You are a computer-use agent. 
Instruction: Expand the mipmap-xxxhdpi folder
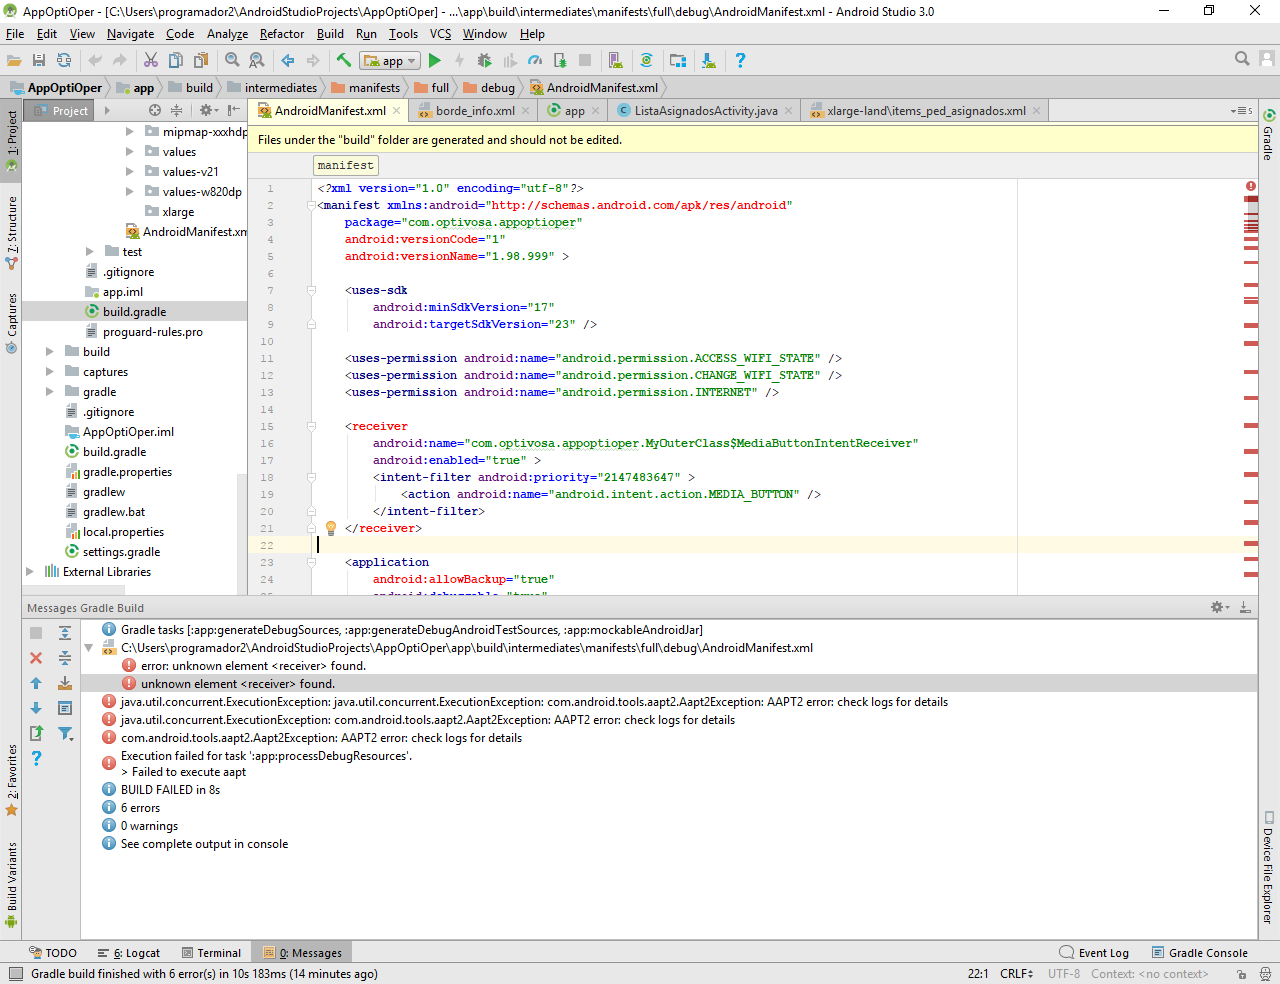tap(130, 131)
